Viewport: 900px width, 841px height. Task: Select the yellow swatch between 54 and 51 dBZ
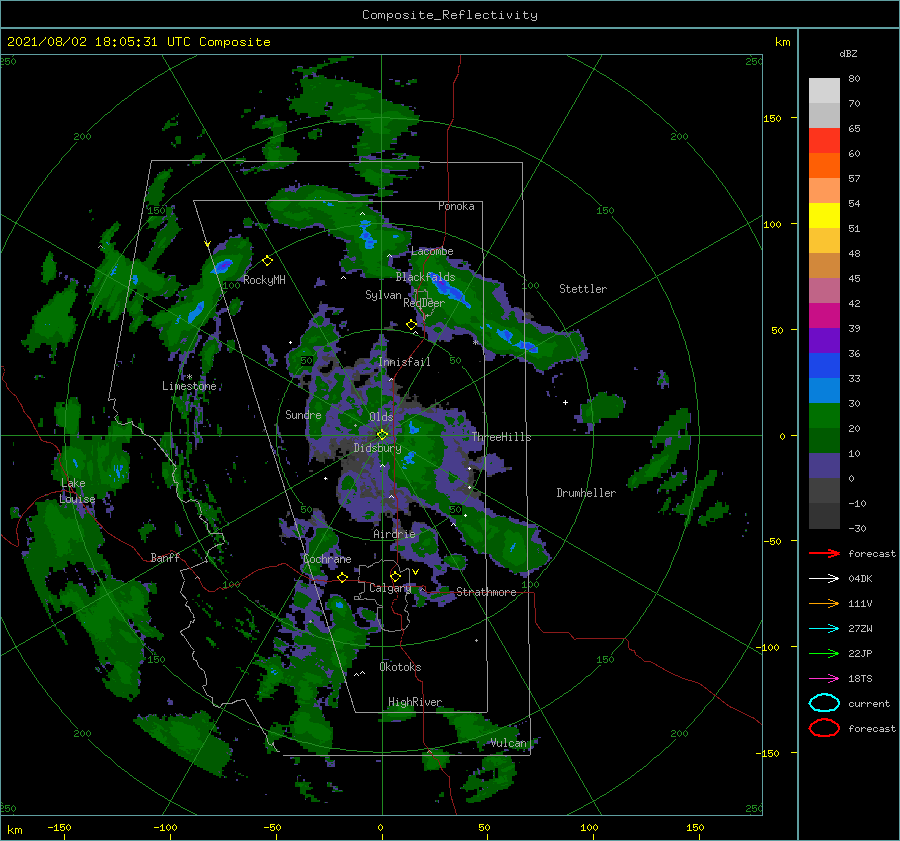tap(824, 216)
